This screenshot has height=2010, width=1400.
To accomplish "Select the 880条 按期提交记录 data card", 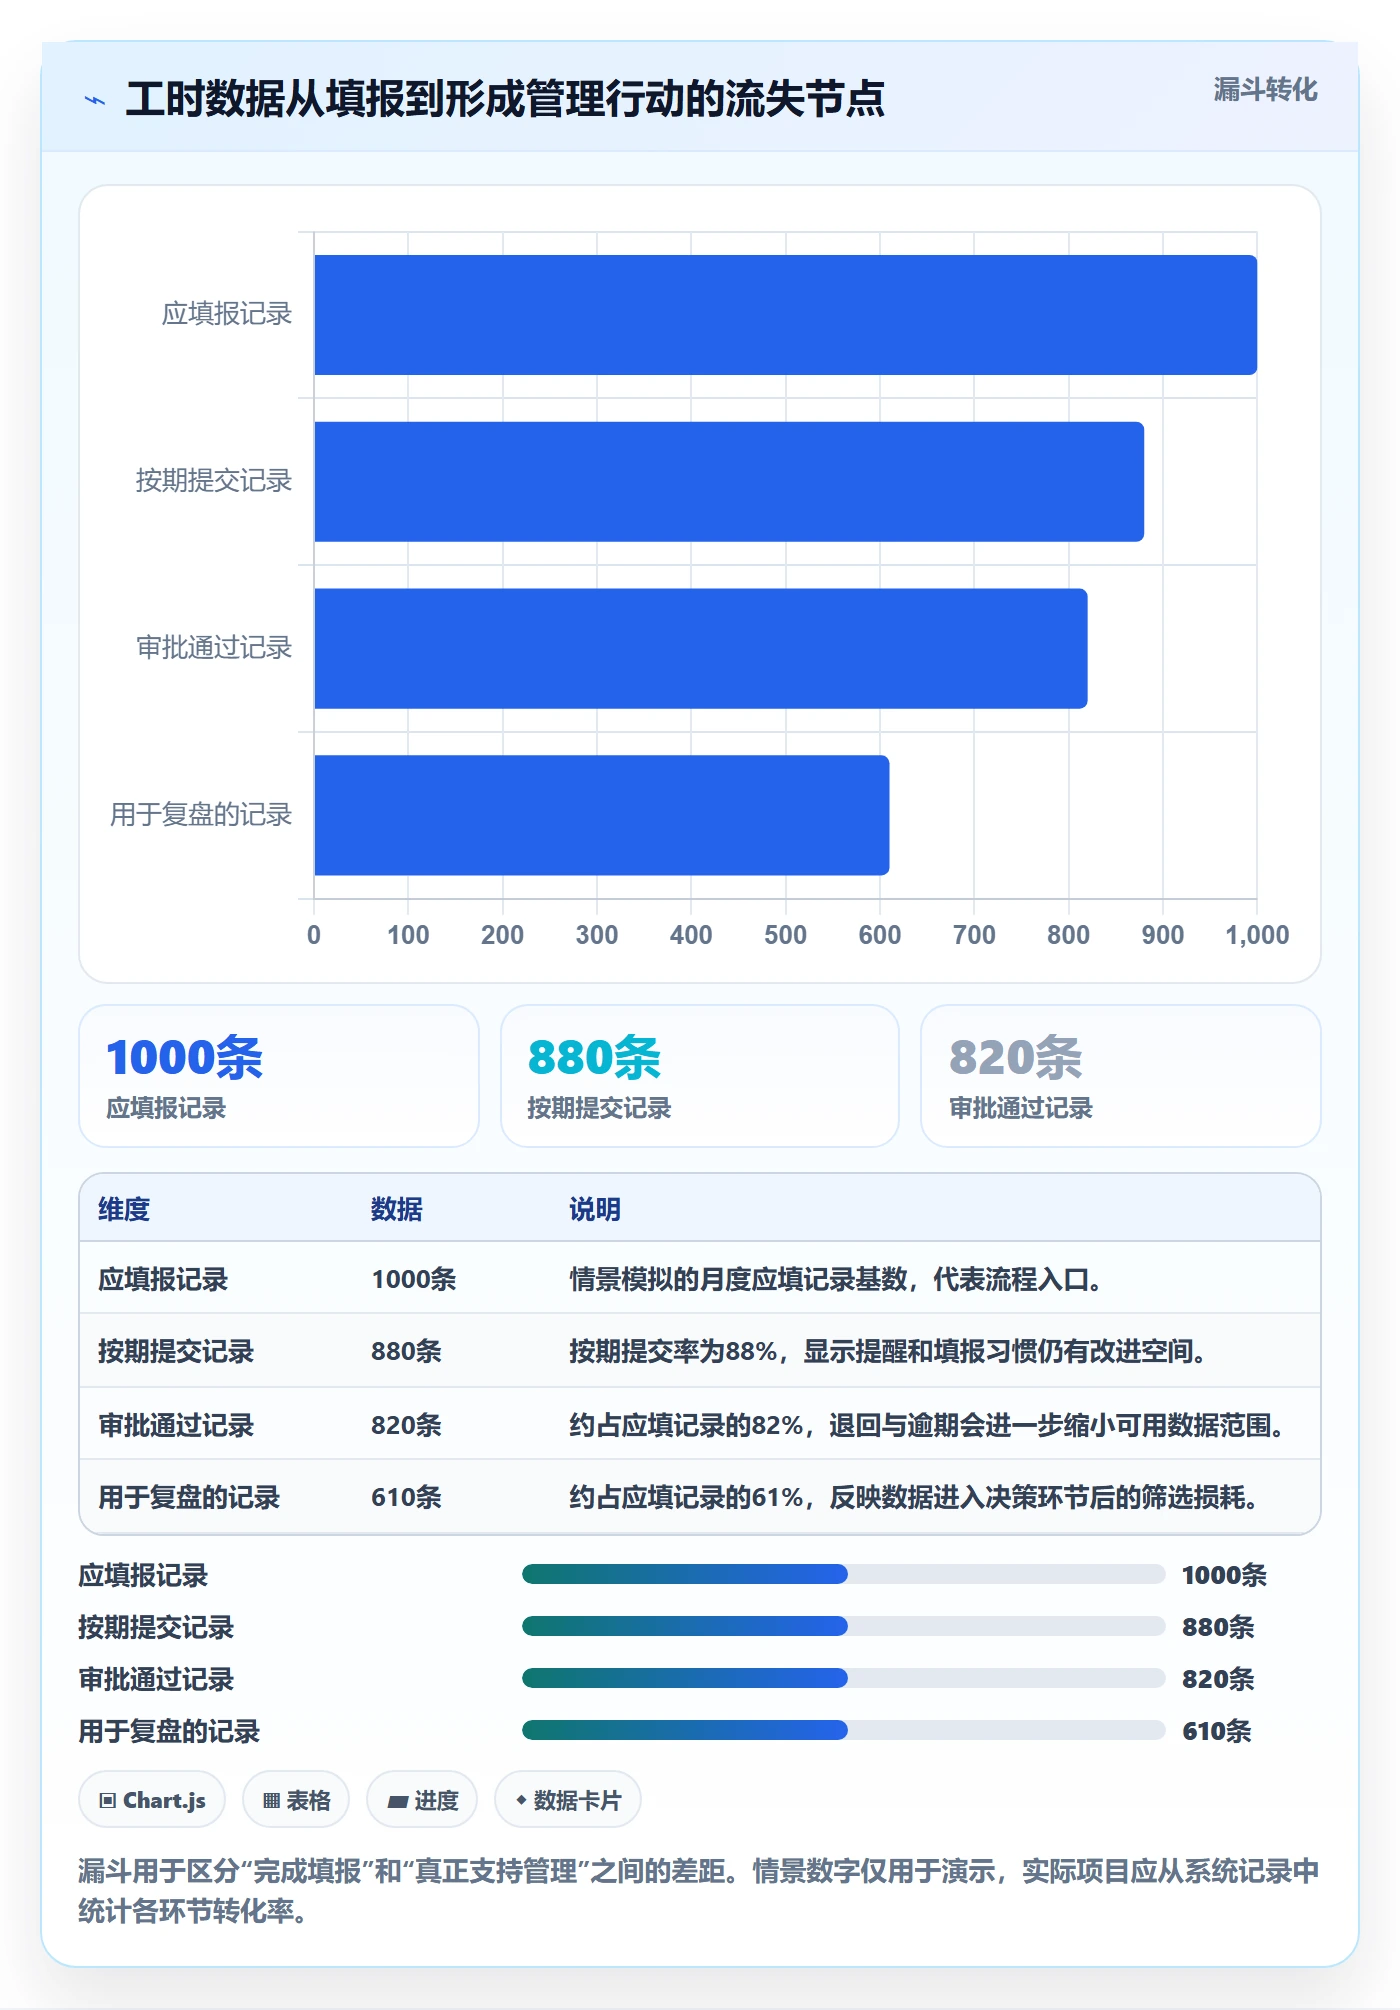I will pos(700,1076).
